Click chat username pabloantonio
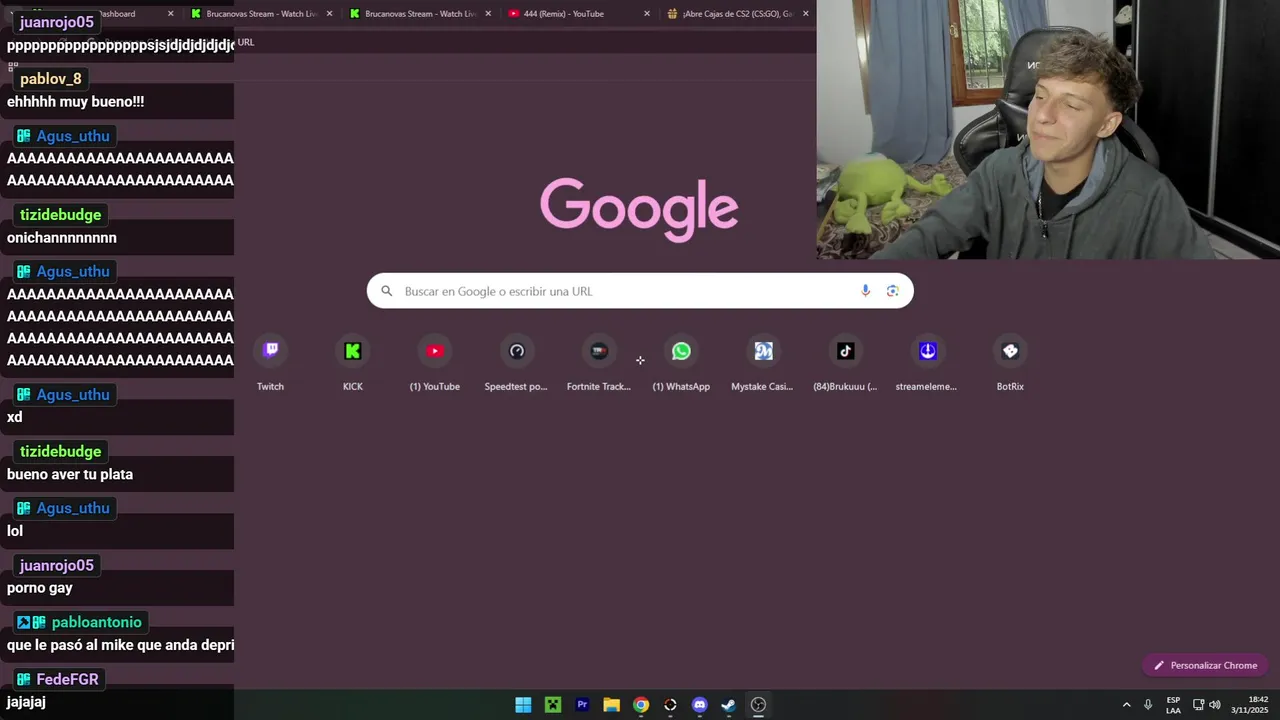The width and height of the screenshot is (1280, 720). point(96,622)
